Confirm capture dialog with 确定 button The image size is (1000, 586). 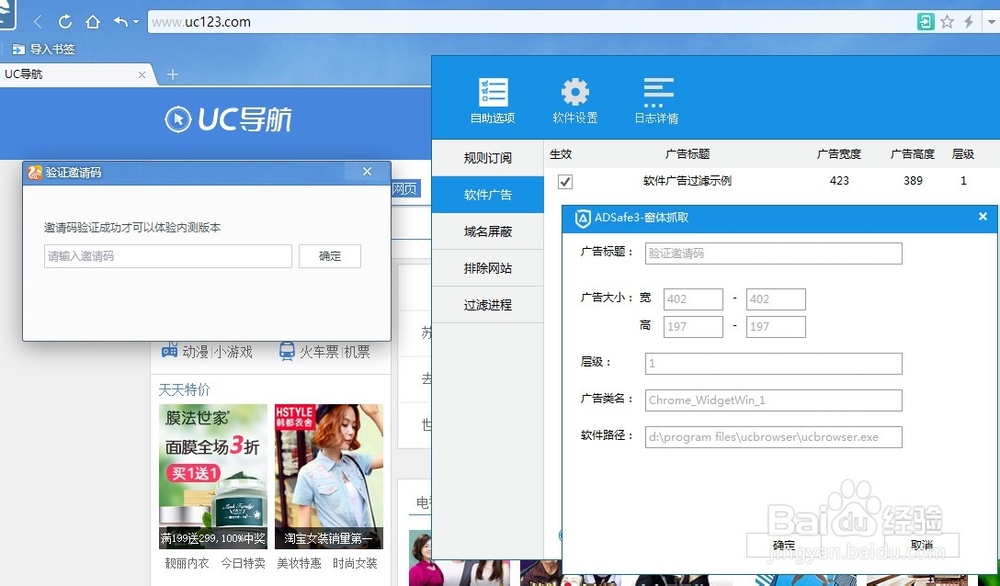coord(784,545)
